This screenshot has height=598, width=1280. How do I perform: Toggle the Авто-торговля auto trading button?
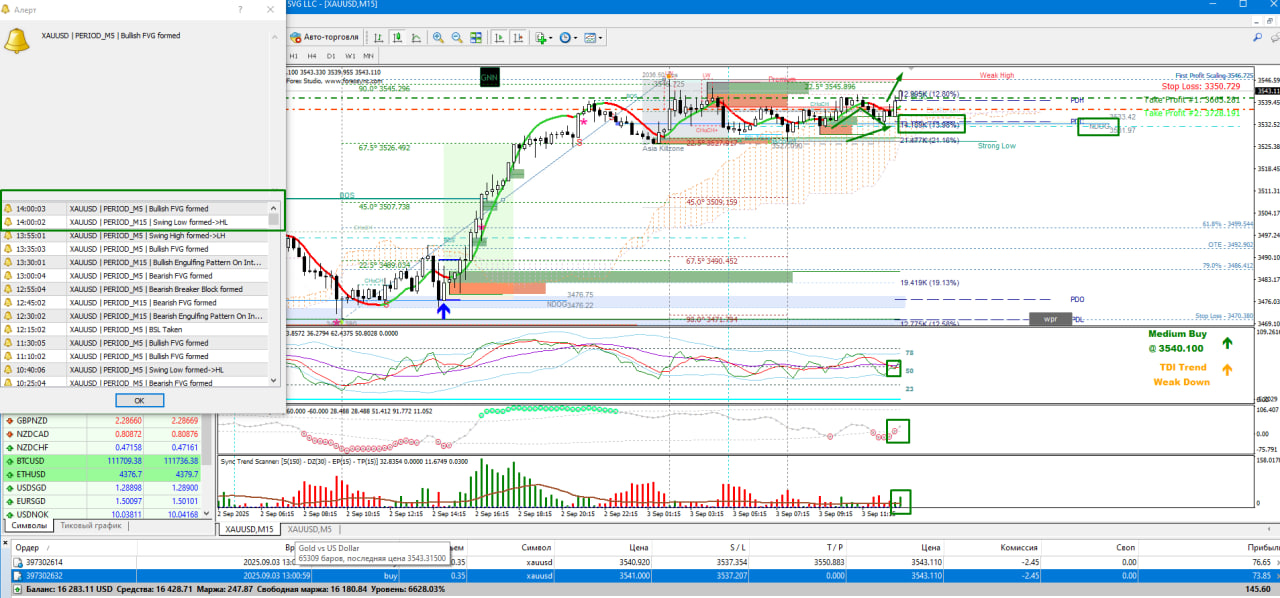click(x=324, y=38)
